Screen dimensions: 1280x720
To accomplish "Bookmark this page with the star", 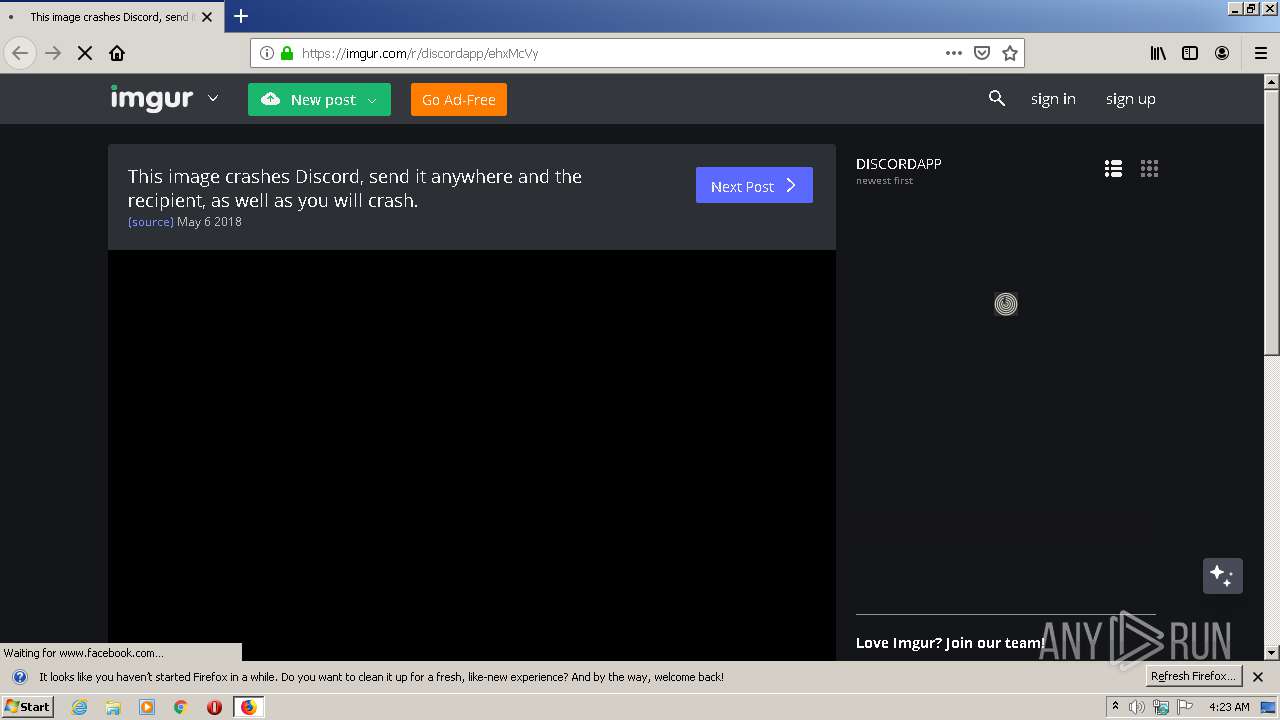I will 1010,53.
